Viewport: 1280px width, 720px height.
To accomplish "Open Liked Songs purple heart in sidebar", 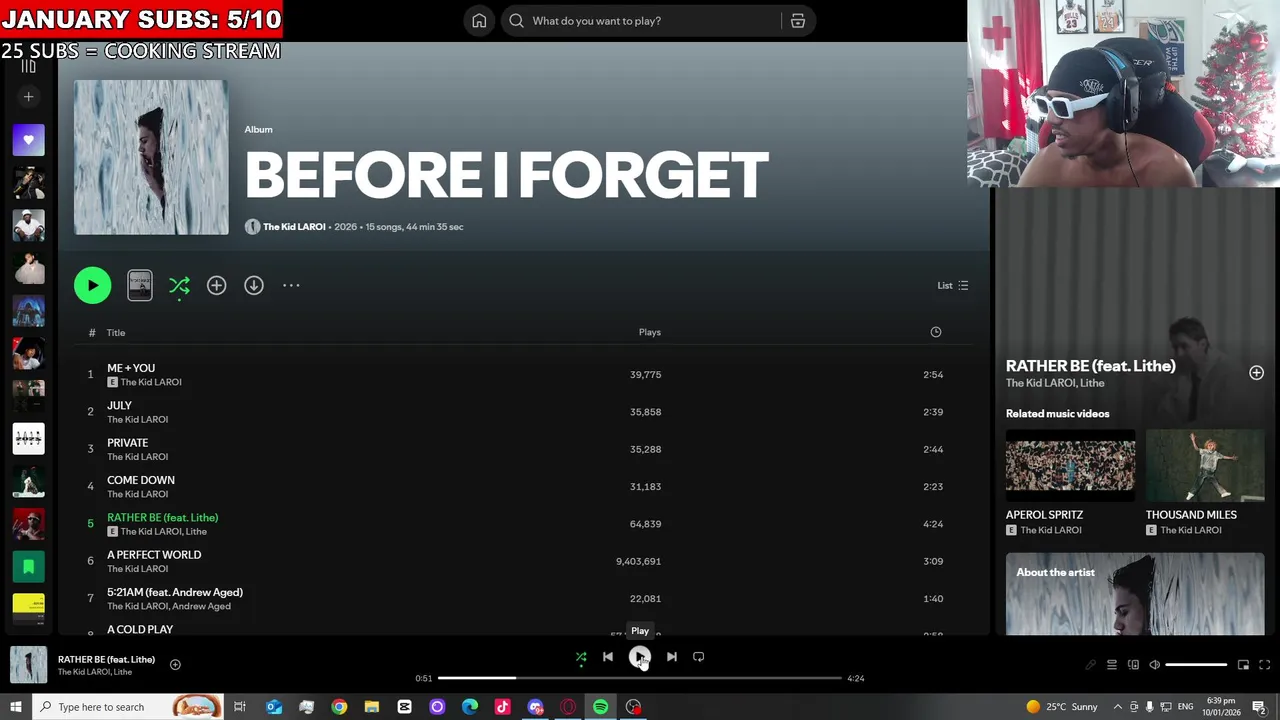I will tap(28, 140).
